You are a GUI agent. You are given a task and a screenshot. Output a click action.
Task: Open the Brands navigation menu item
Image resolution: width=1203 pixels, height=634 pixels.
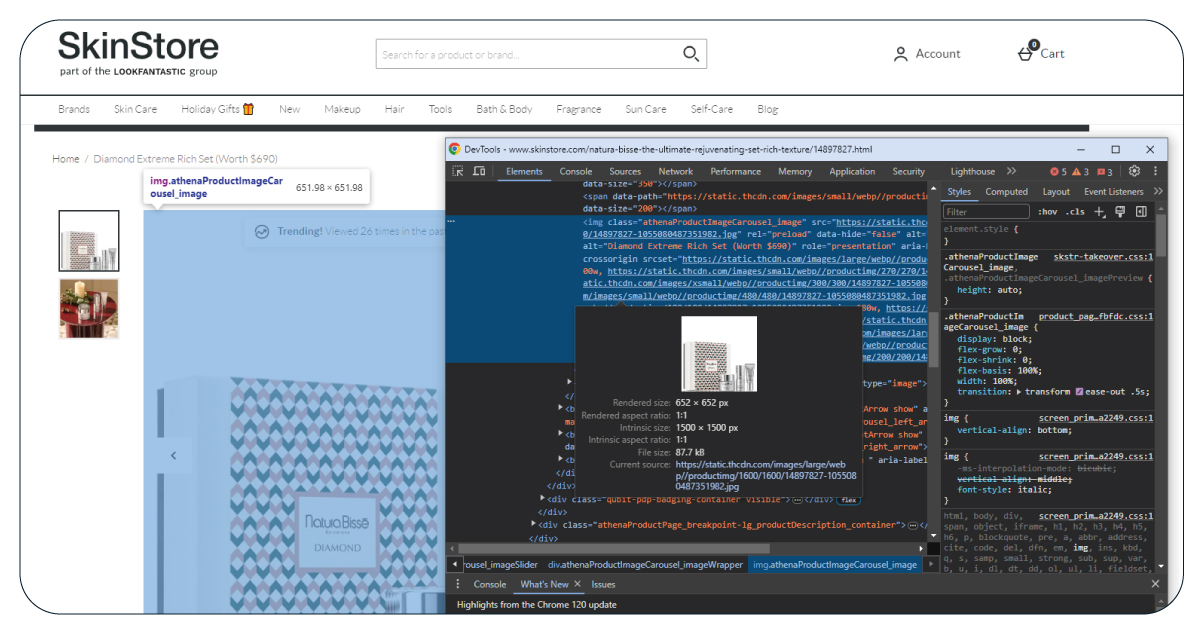[74, 109]
